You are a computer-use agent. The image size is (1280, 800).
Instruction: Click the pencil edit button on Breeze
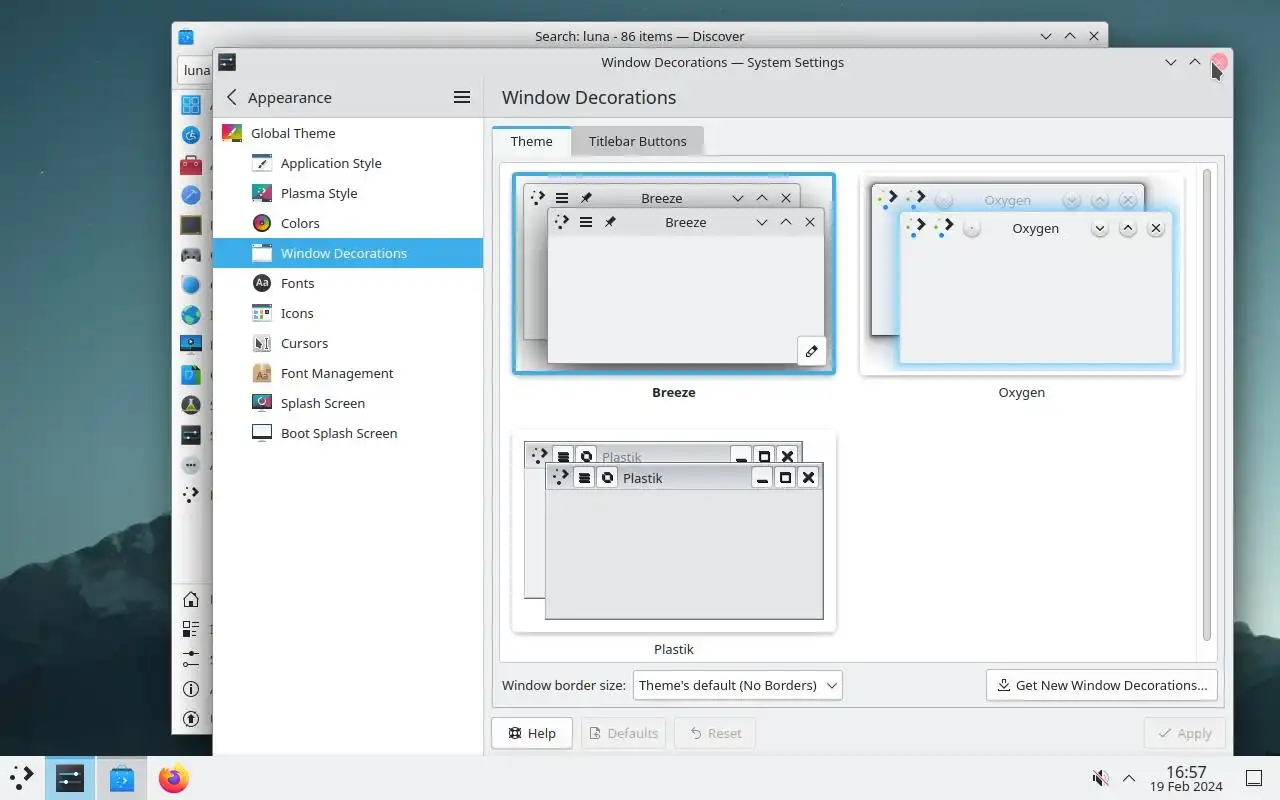[811, 351]
